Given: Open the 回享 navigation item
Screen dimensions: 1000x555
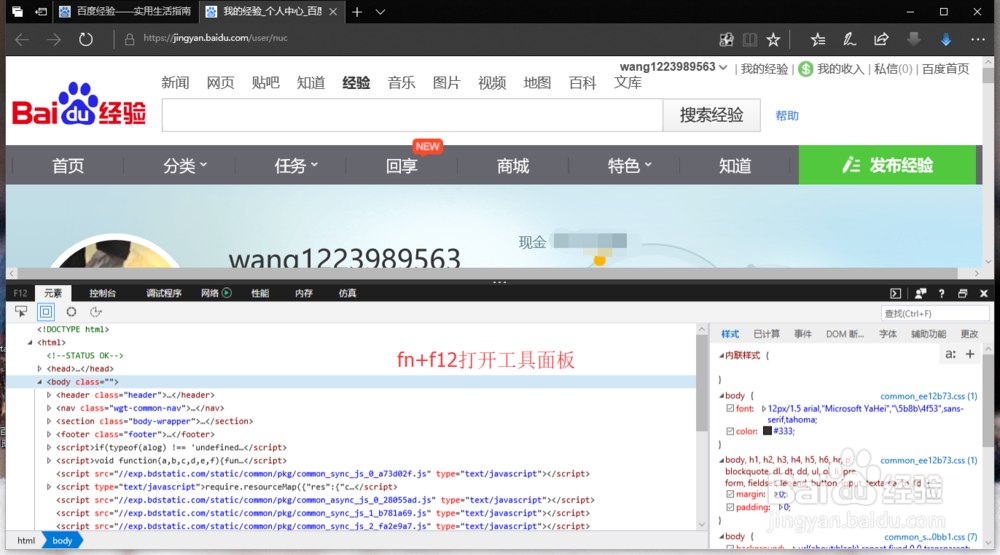Looking at the screenshot, I should 402,166.
